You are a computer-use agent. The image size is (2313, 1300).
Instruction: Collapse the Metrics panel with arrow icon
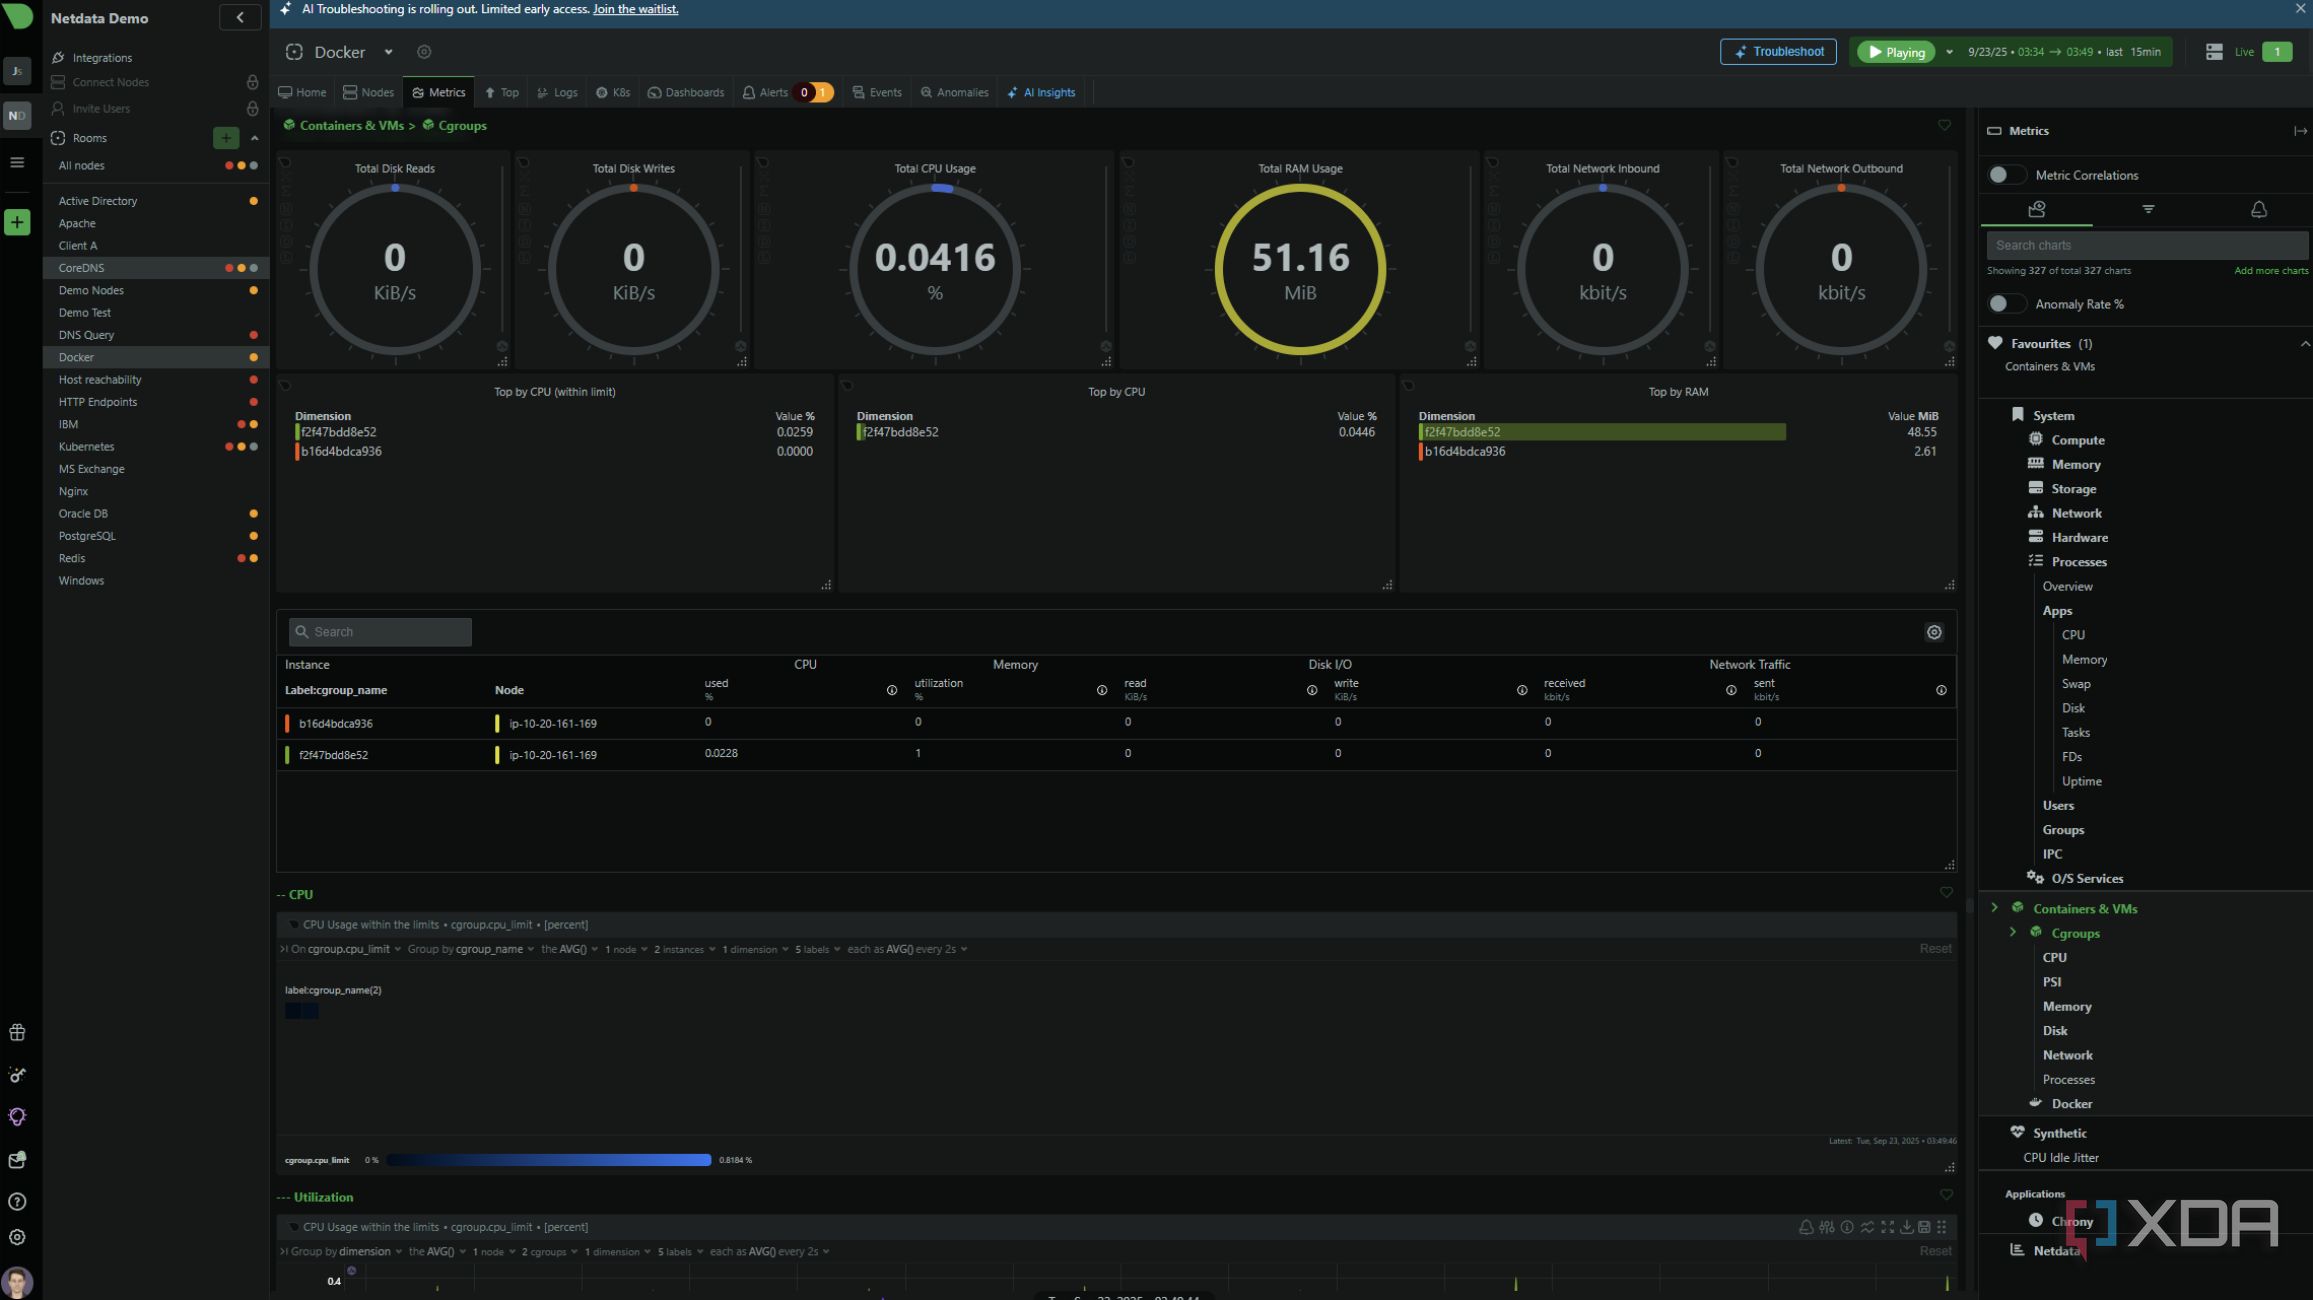tap(2300, 131)
